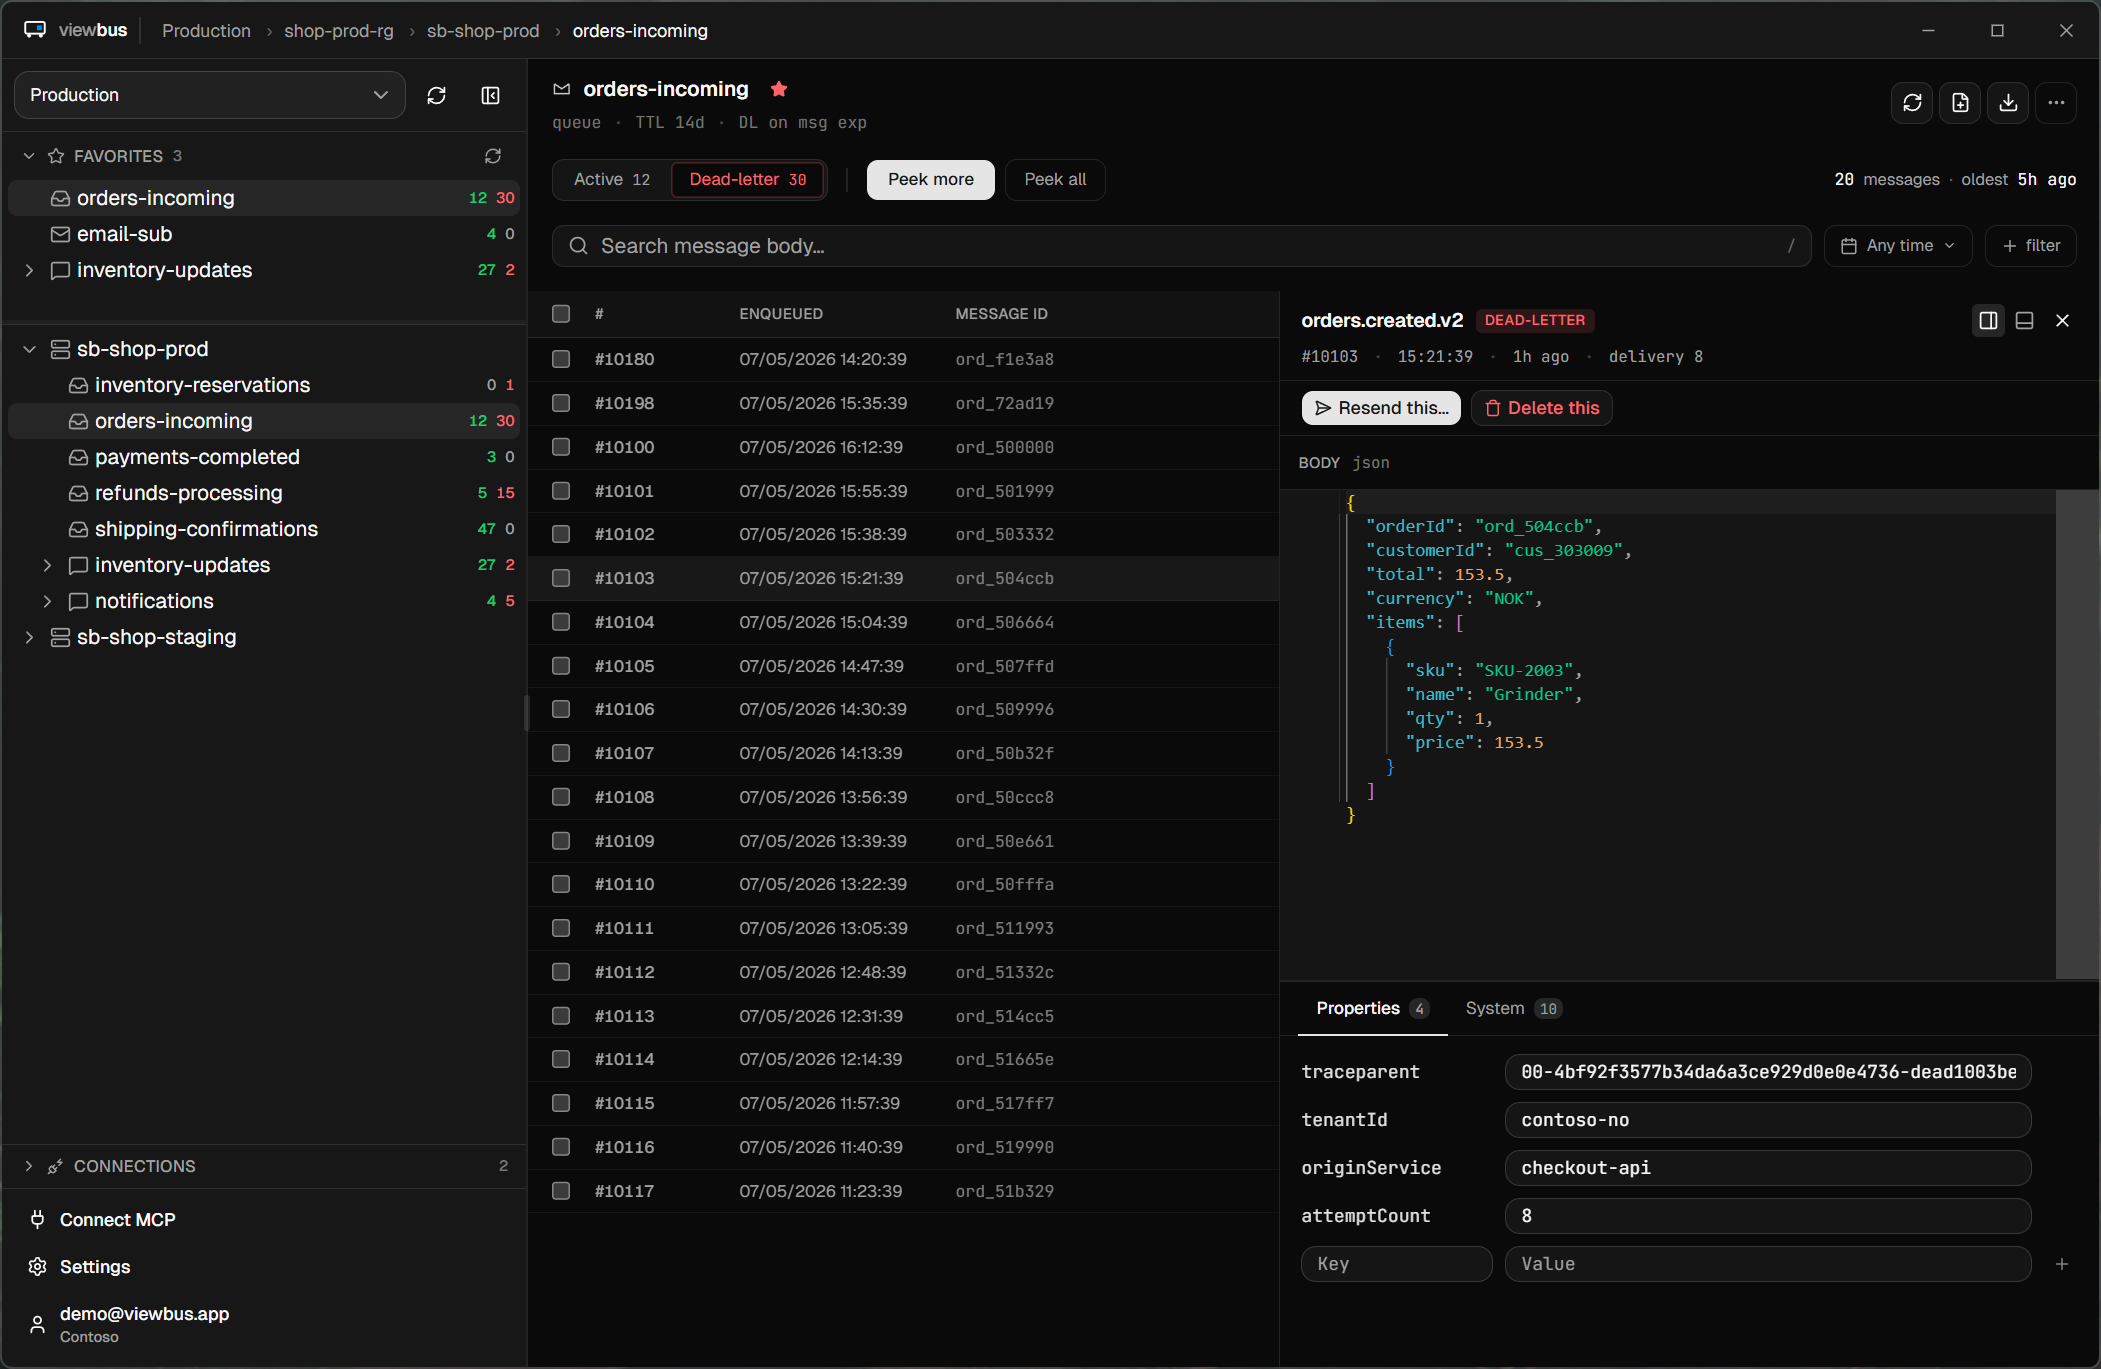Click the search magnifier icon
The width and height of the screenshot is (2101, 1369).
(x=578, y=246)
